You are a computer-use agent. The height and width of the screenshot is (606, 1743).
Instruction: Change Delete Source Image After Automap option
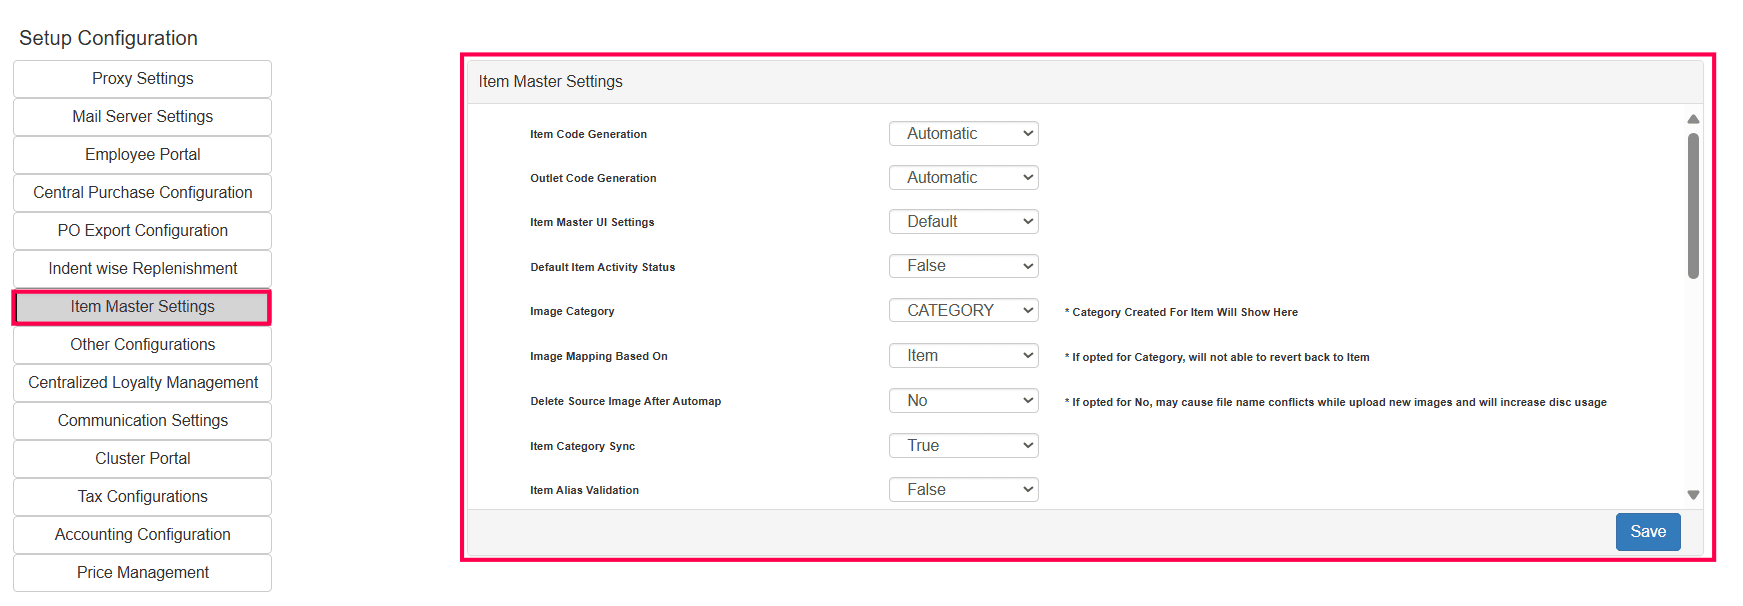[963, 401]
